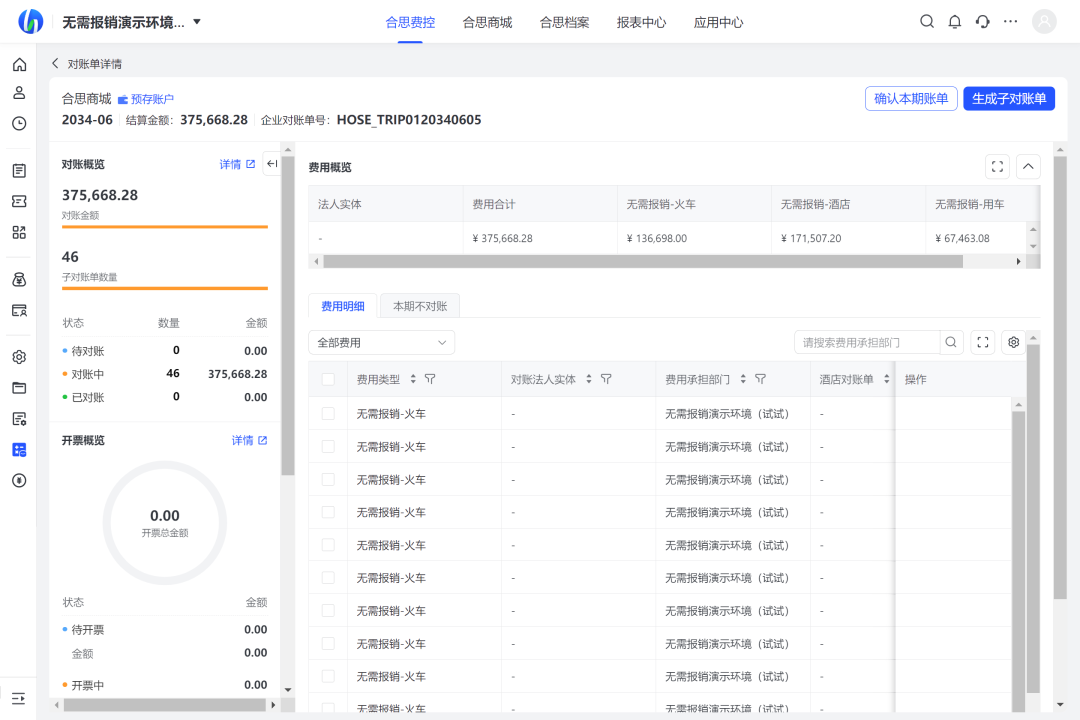Open 详情 link in 对账概览

pos(237,164)
